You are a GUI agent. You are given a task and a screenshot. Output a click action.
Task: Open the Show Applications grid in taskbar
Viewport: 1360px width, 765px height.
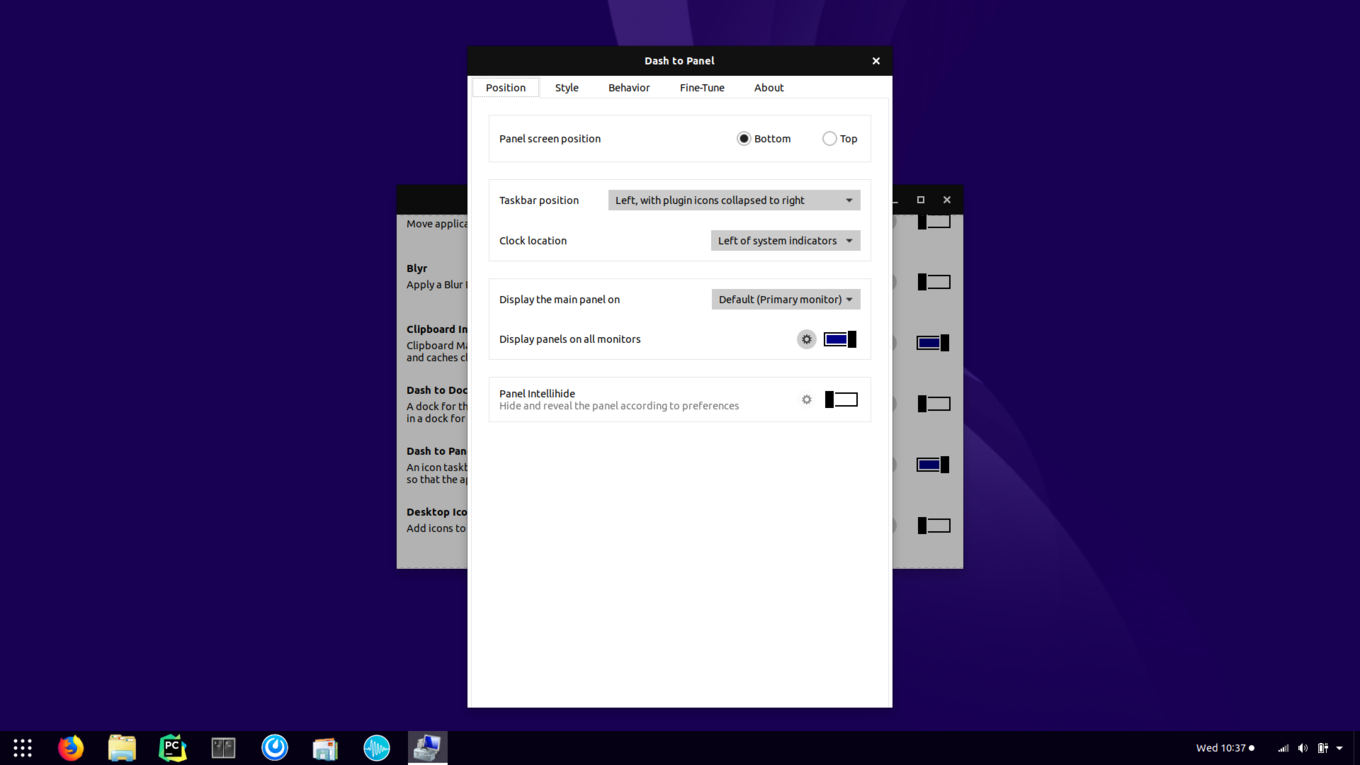[x=22, y=748]
